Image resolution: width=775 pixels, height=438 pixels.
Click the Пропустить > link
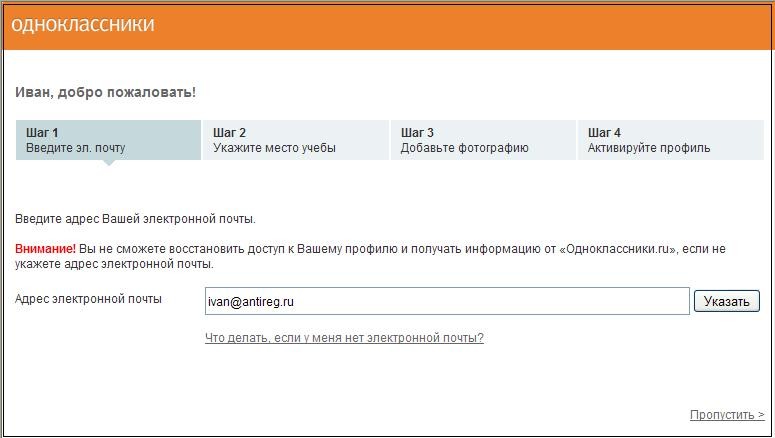[727, 415]
